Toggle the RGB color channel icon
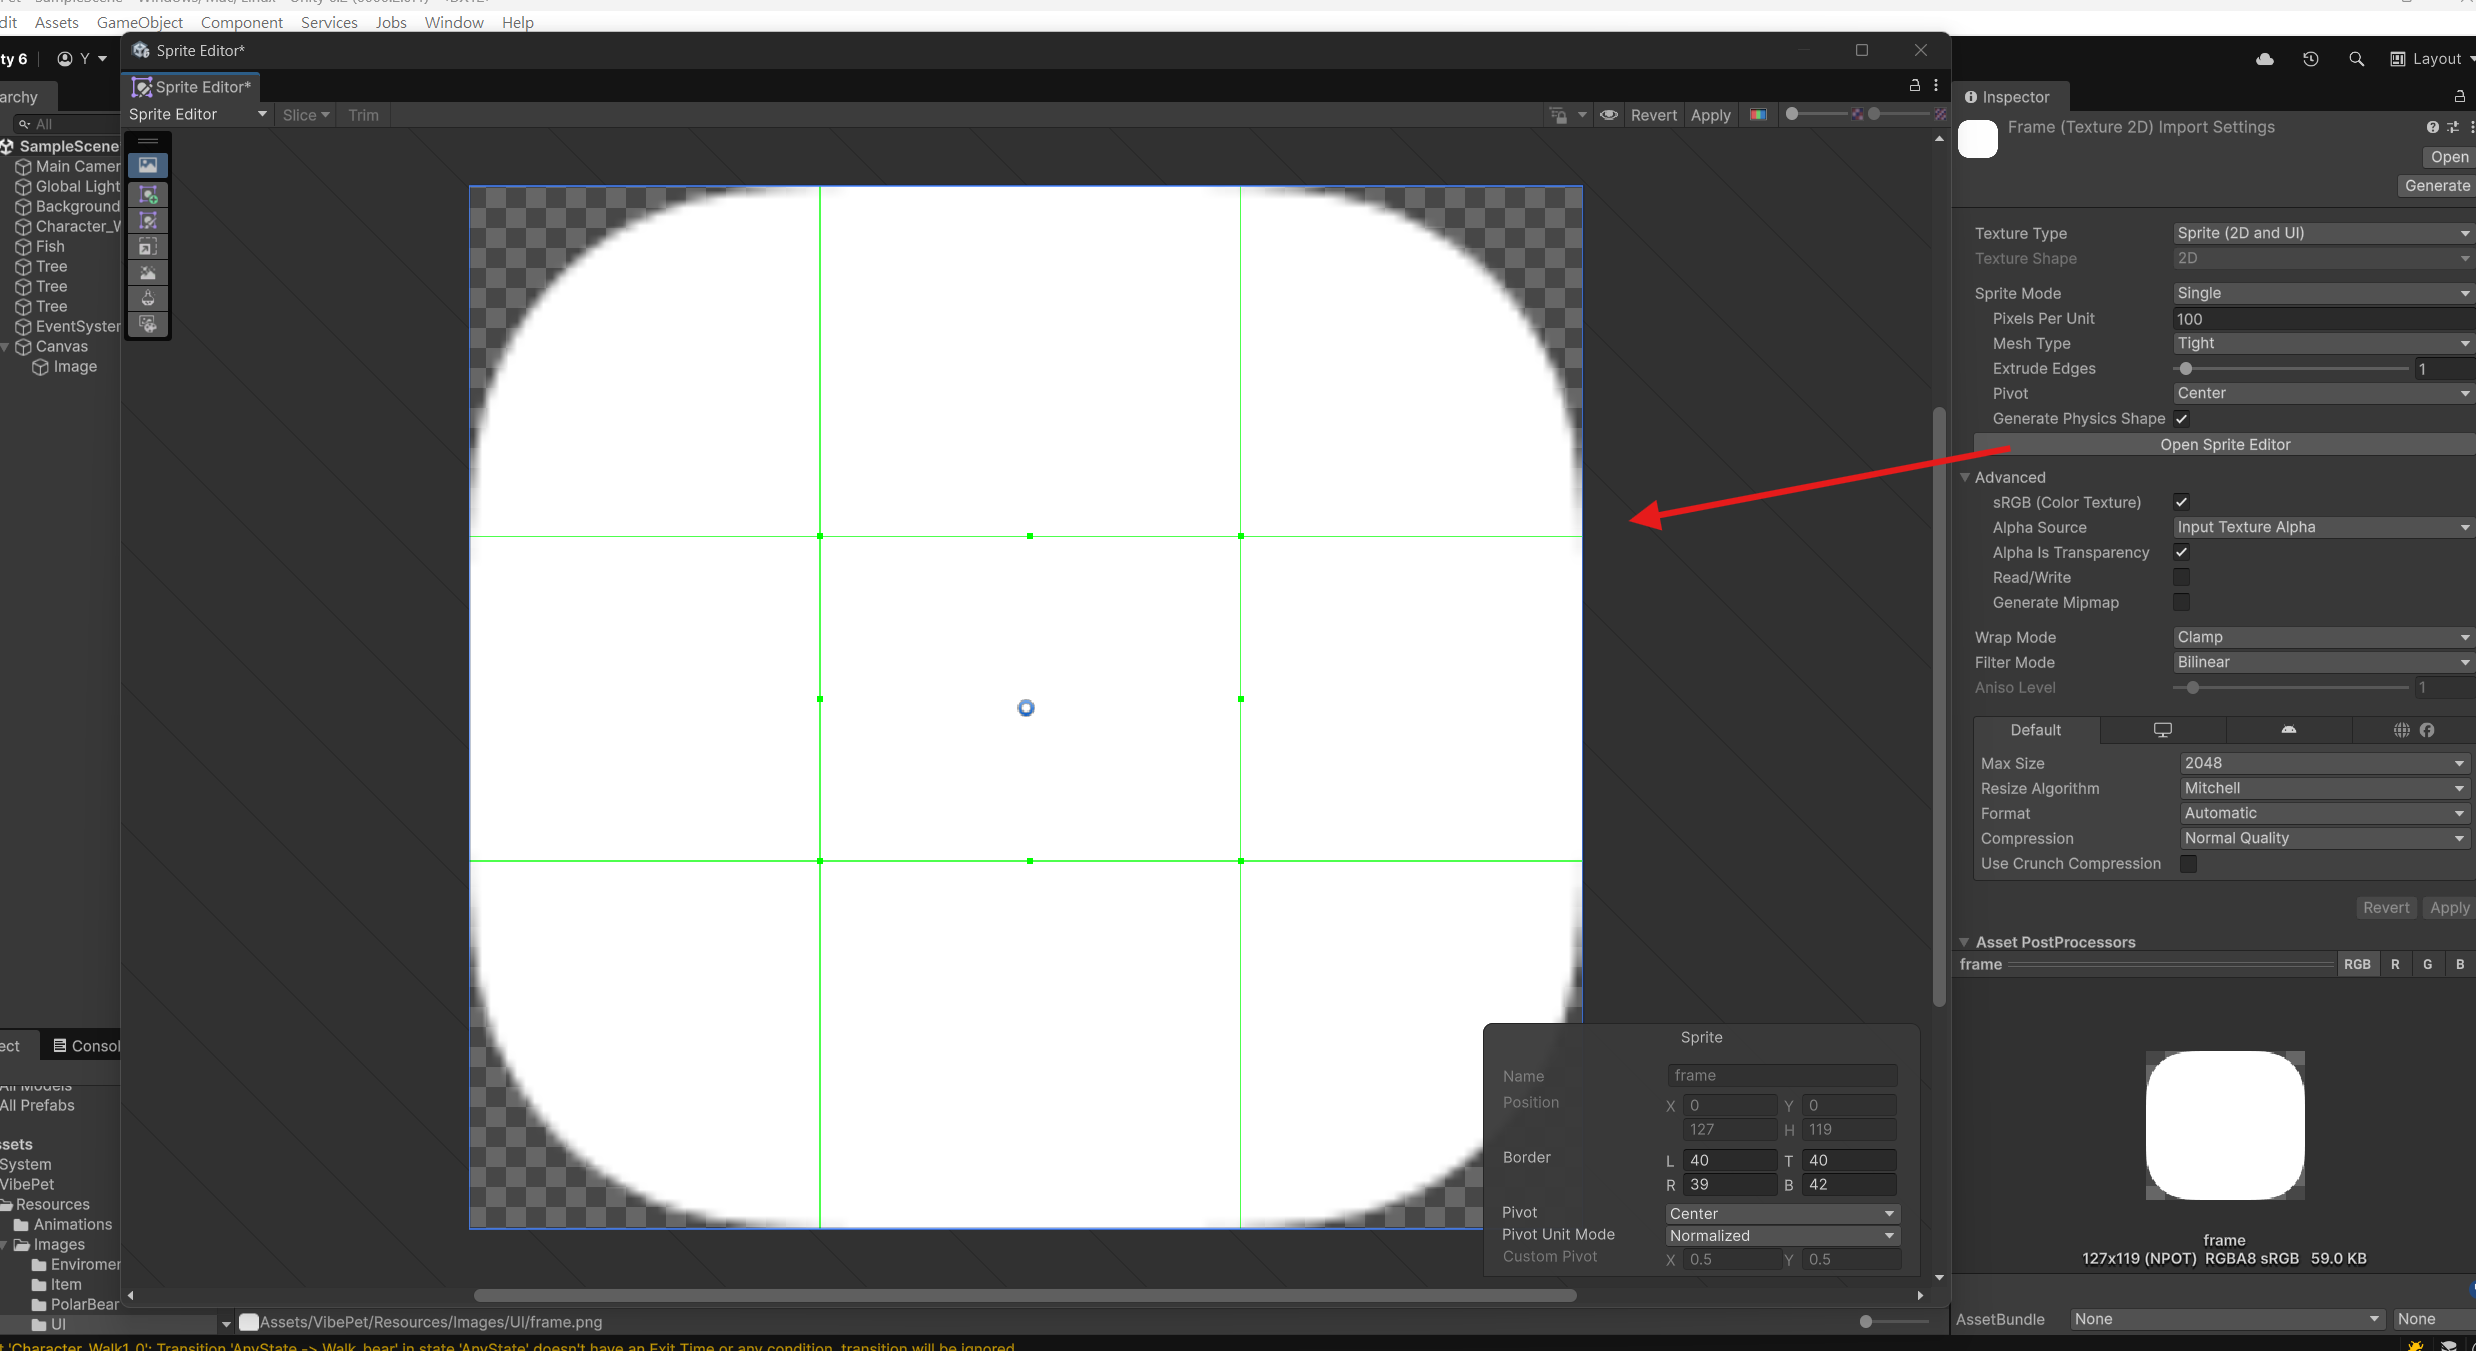The image size is (2476, 1351). click(1758, 115)
